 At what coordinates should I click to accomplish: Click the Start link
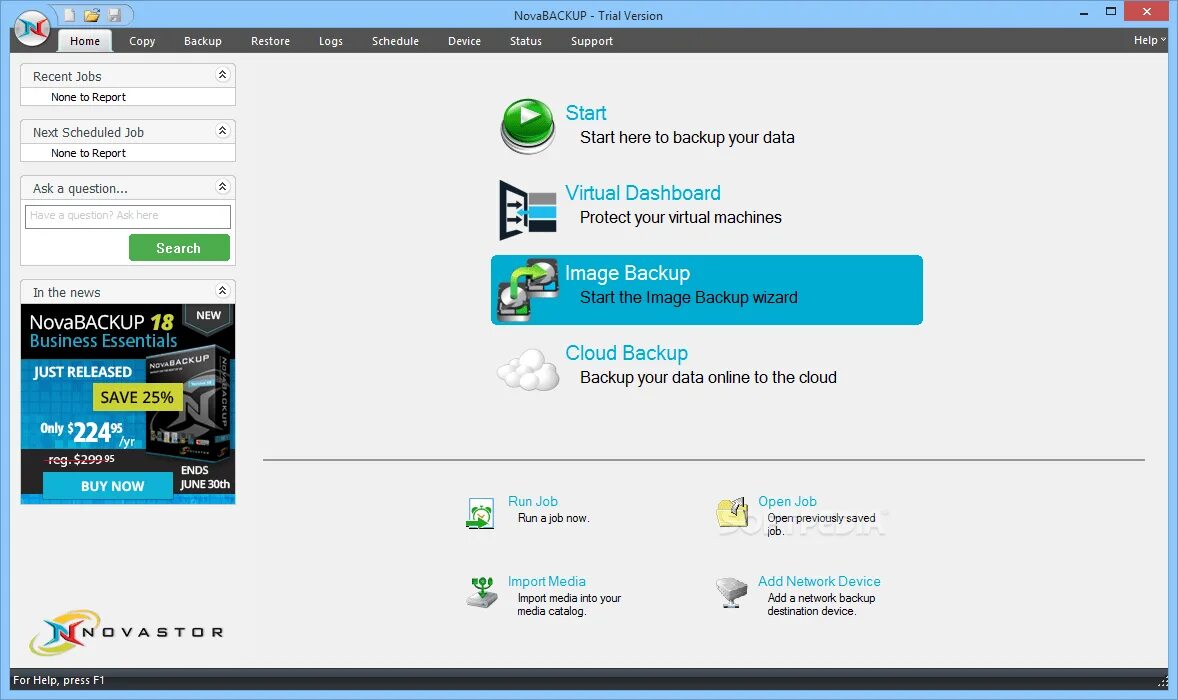pyautogui.click(x=586, y=113)
